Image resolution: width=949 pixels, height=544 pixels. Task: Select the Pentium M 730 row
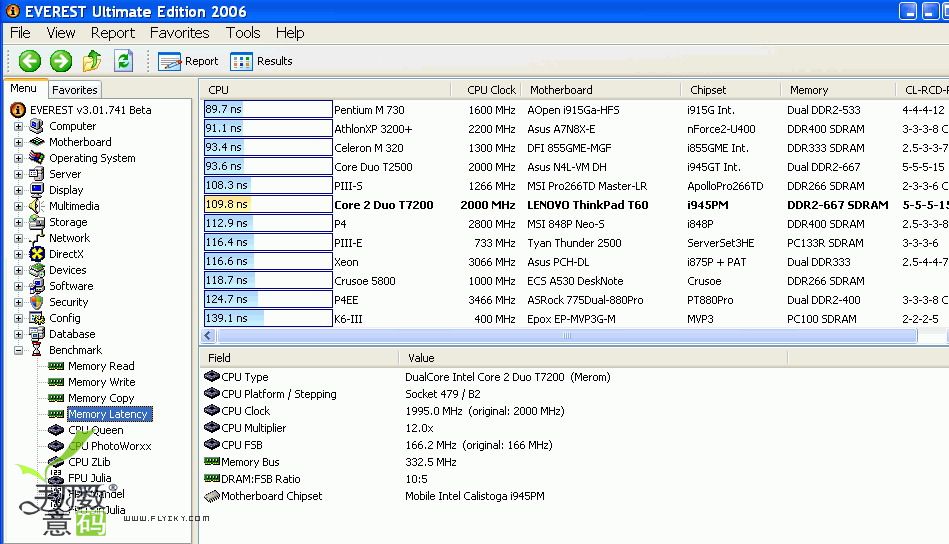point(575,110)
